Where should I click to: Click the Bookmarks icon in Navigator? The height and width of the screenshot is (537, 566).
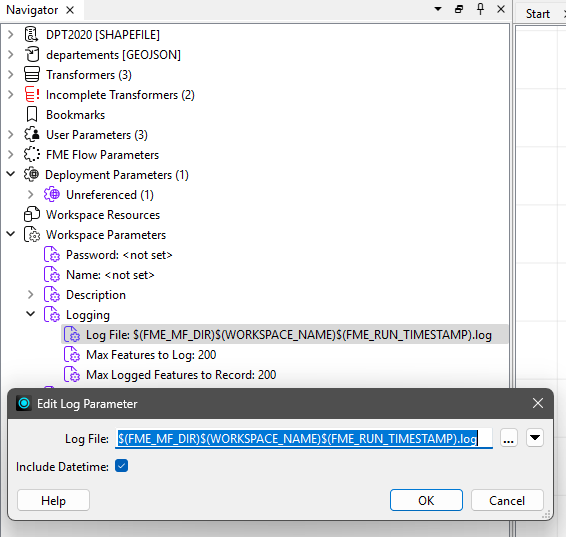32,114
